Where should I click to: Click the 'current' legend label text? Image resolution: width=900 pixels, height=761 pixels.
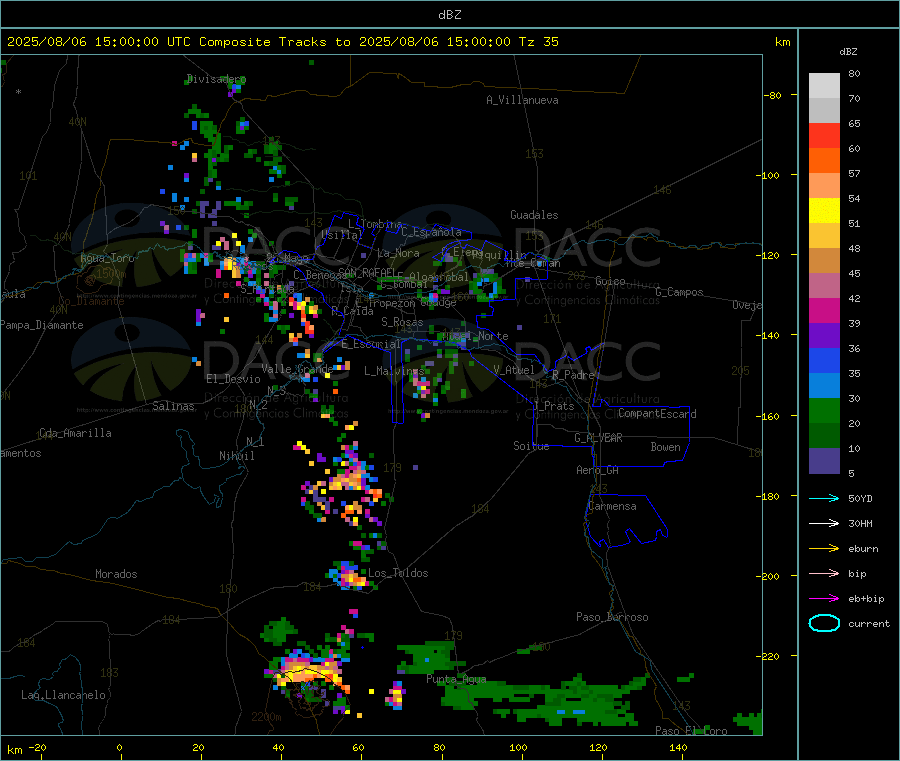(x=869, y=624)
